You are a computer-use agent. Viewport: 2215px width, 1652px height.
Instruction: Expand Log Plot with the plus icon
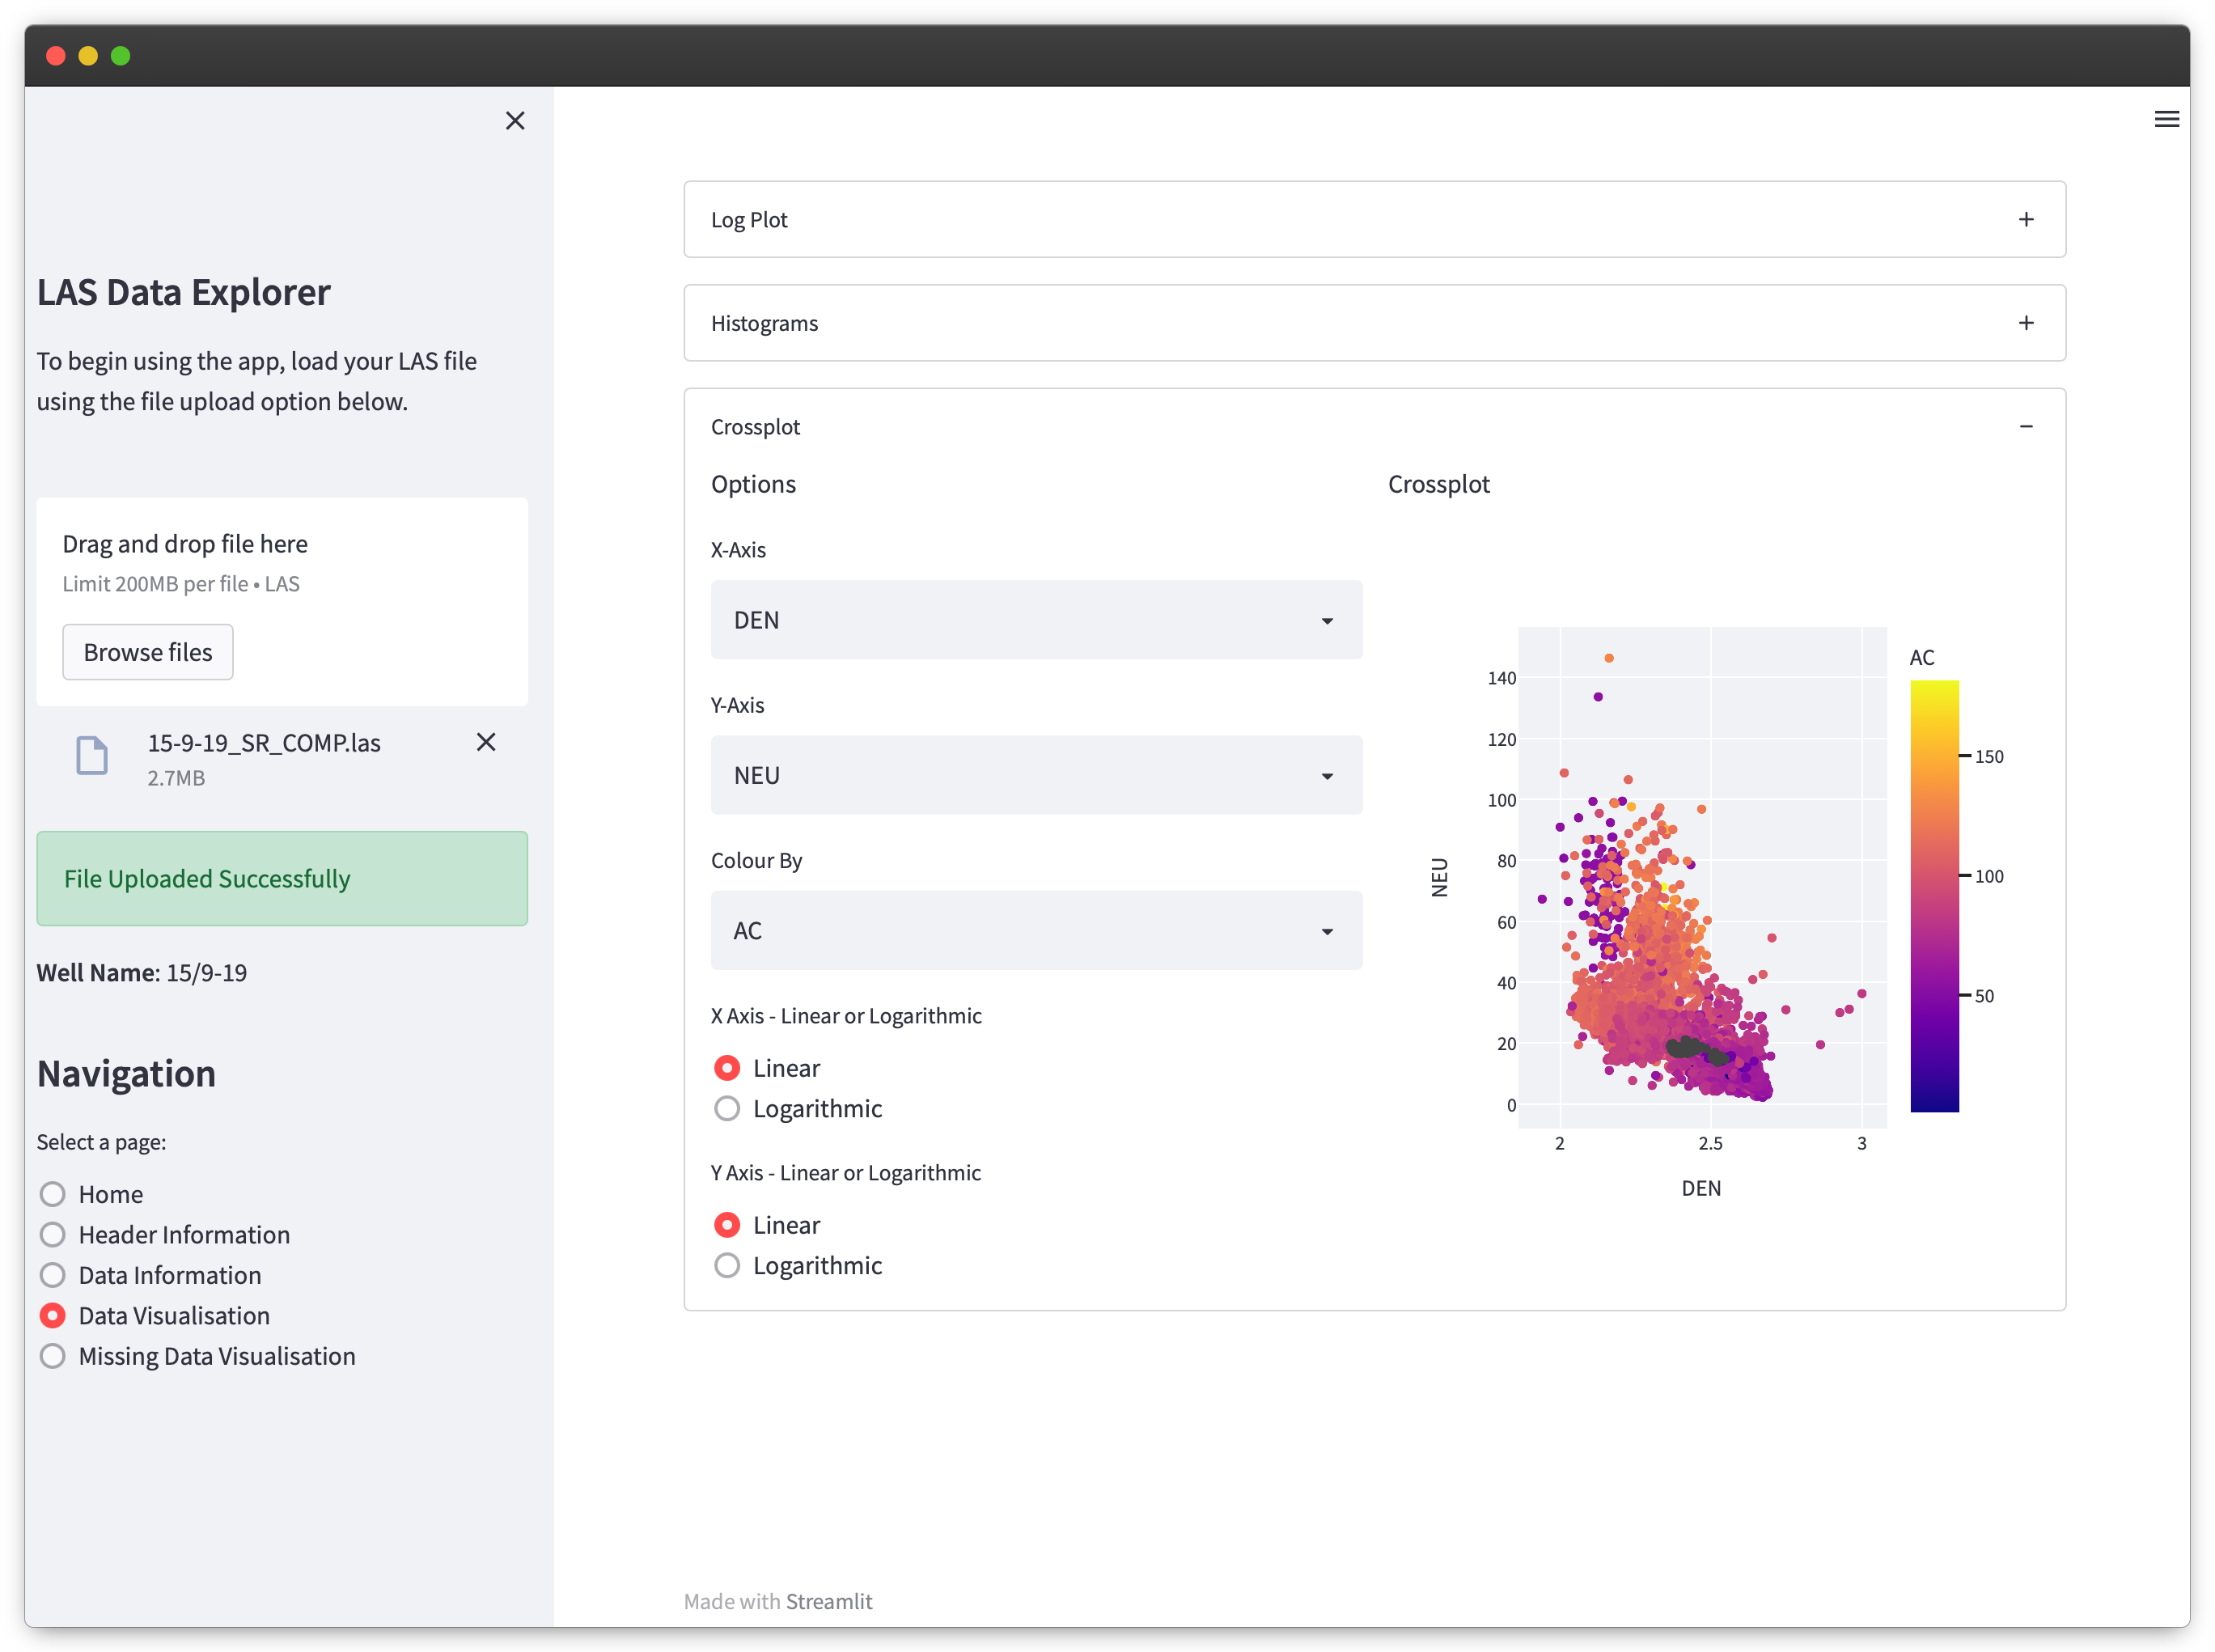2025,219
